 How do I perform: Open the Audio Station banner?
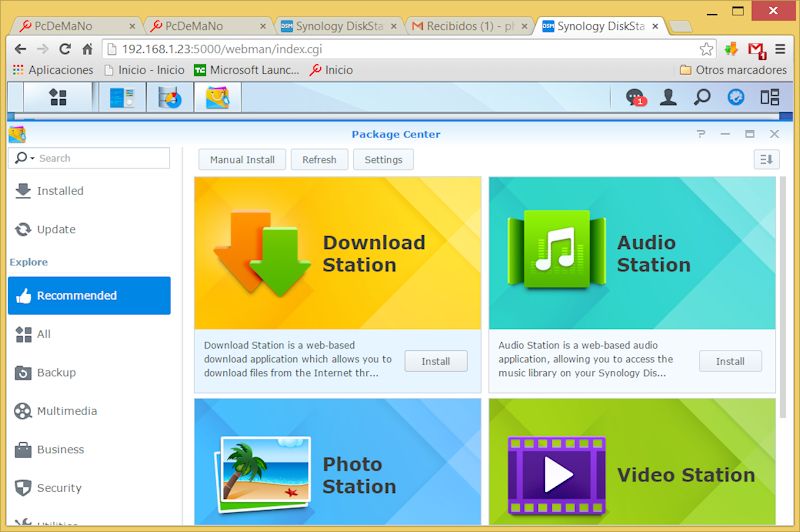(x=632, y=253)
